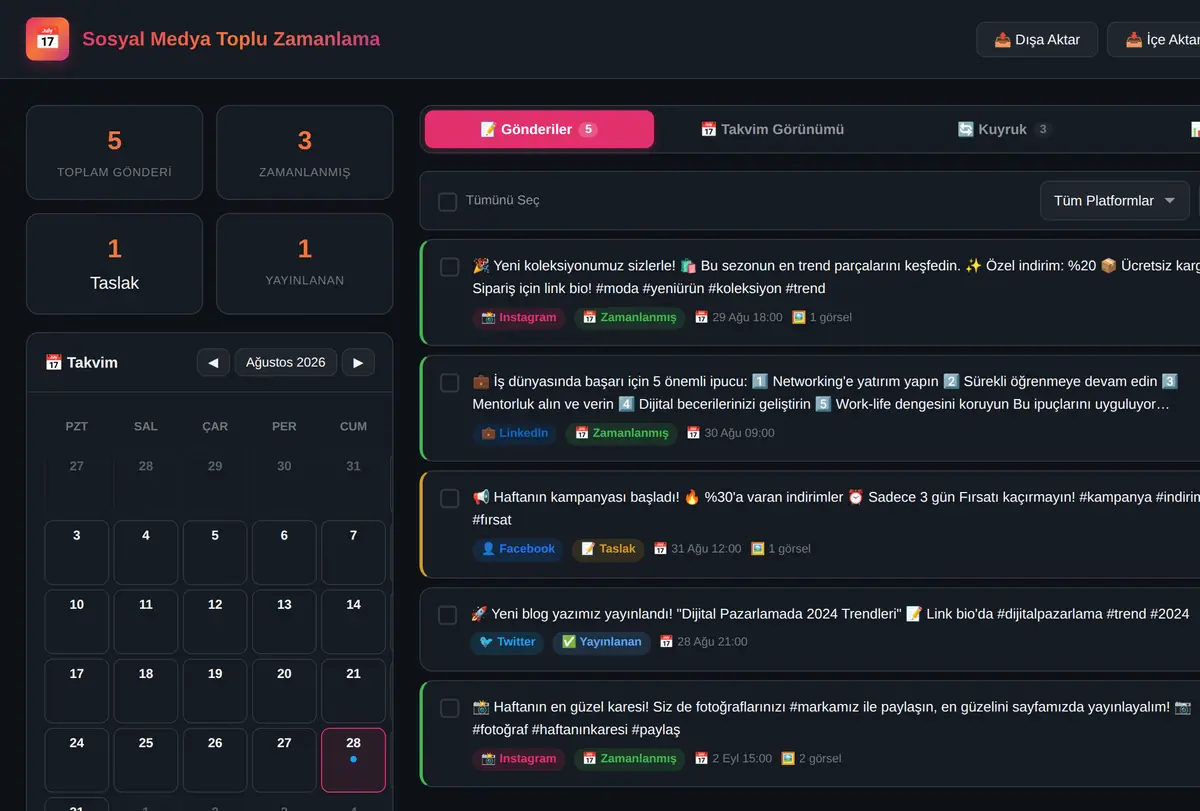Select the Yeni blog yazımız post checkbox

pos(448,615)
